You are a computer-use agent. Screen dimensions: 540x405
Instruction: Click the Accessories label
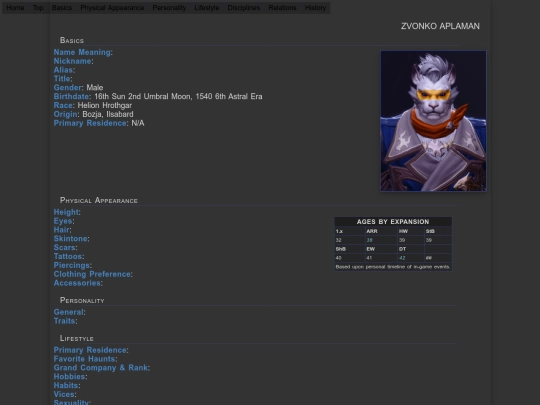click(77, 283)
